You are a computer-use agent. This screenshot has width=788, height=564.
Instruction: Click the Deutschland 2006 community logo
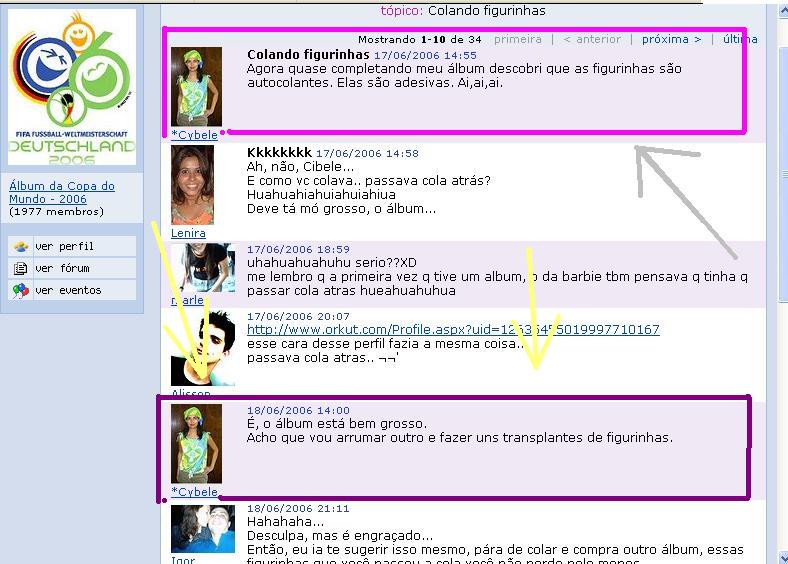[72, 87]
